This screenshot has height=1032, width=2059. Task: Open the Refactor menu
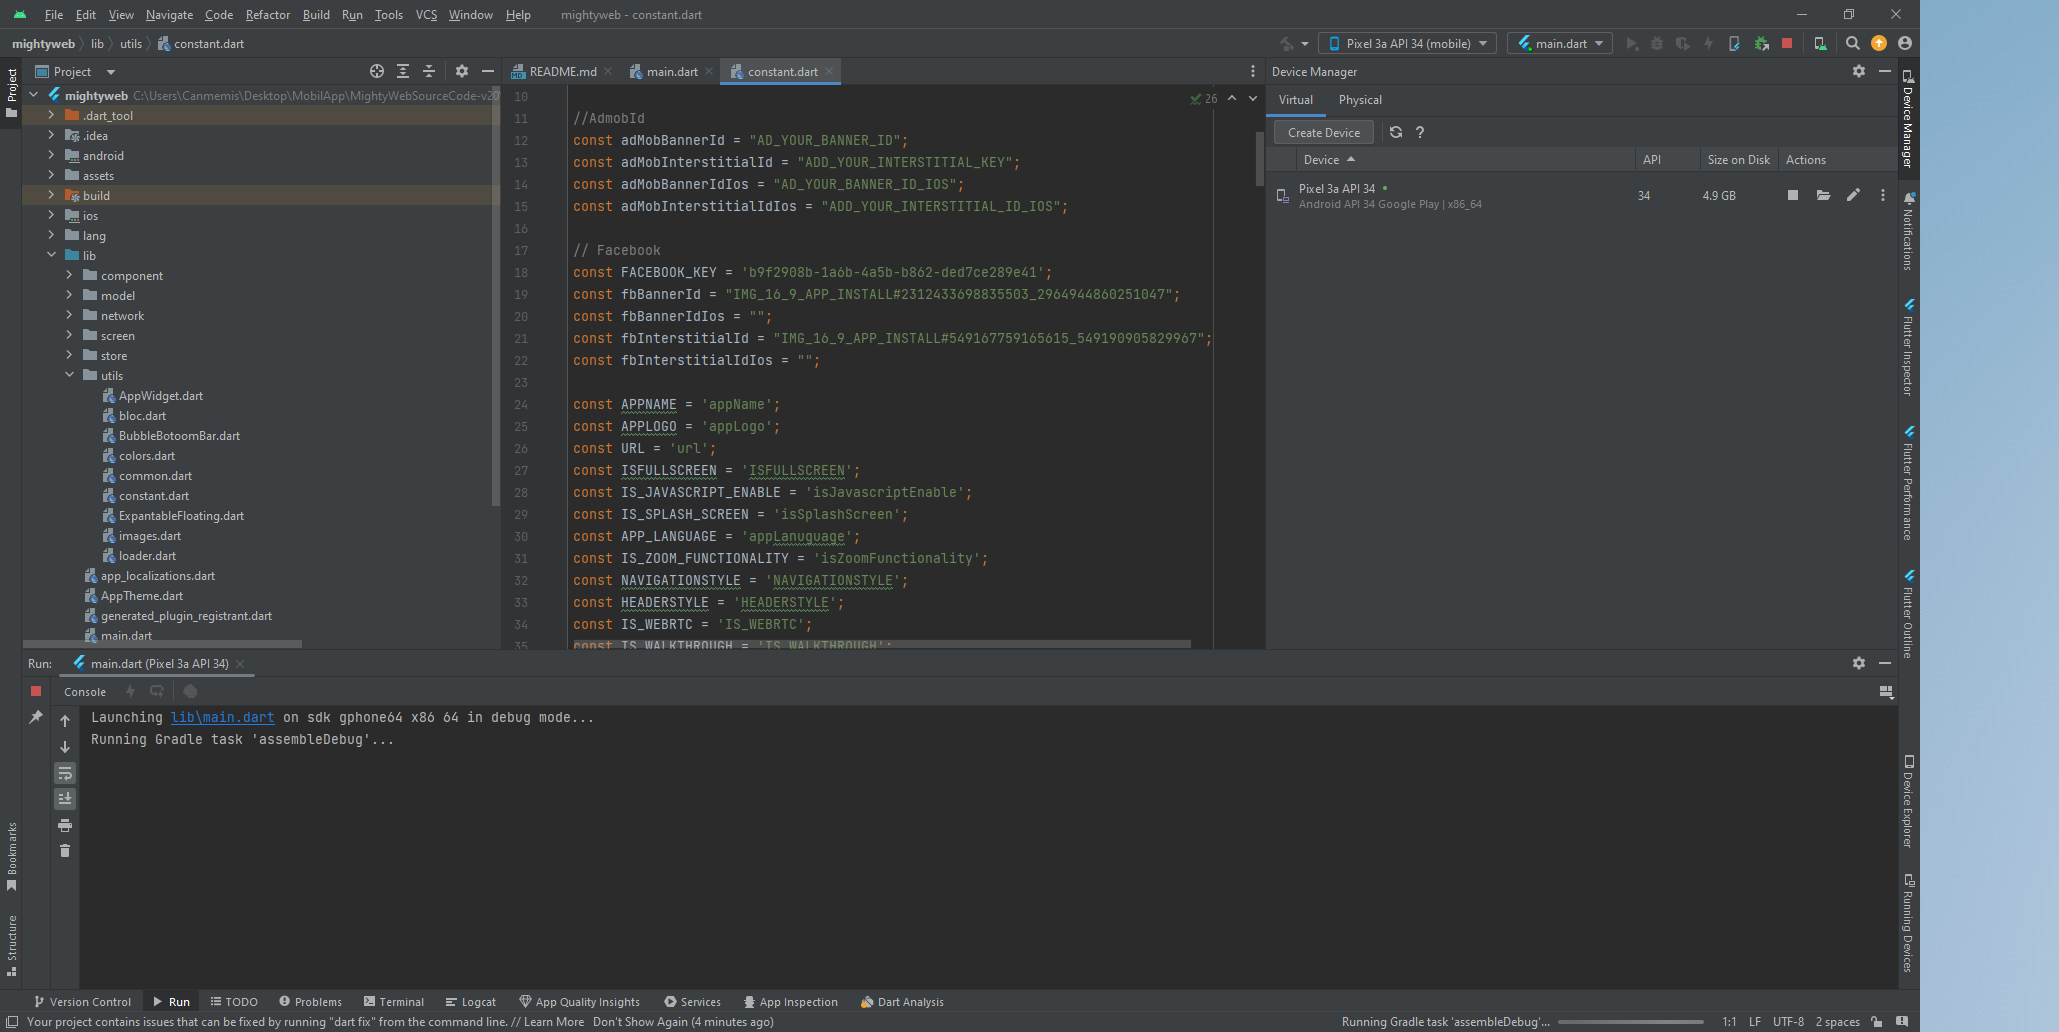click(x=268, y=15)
